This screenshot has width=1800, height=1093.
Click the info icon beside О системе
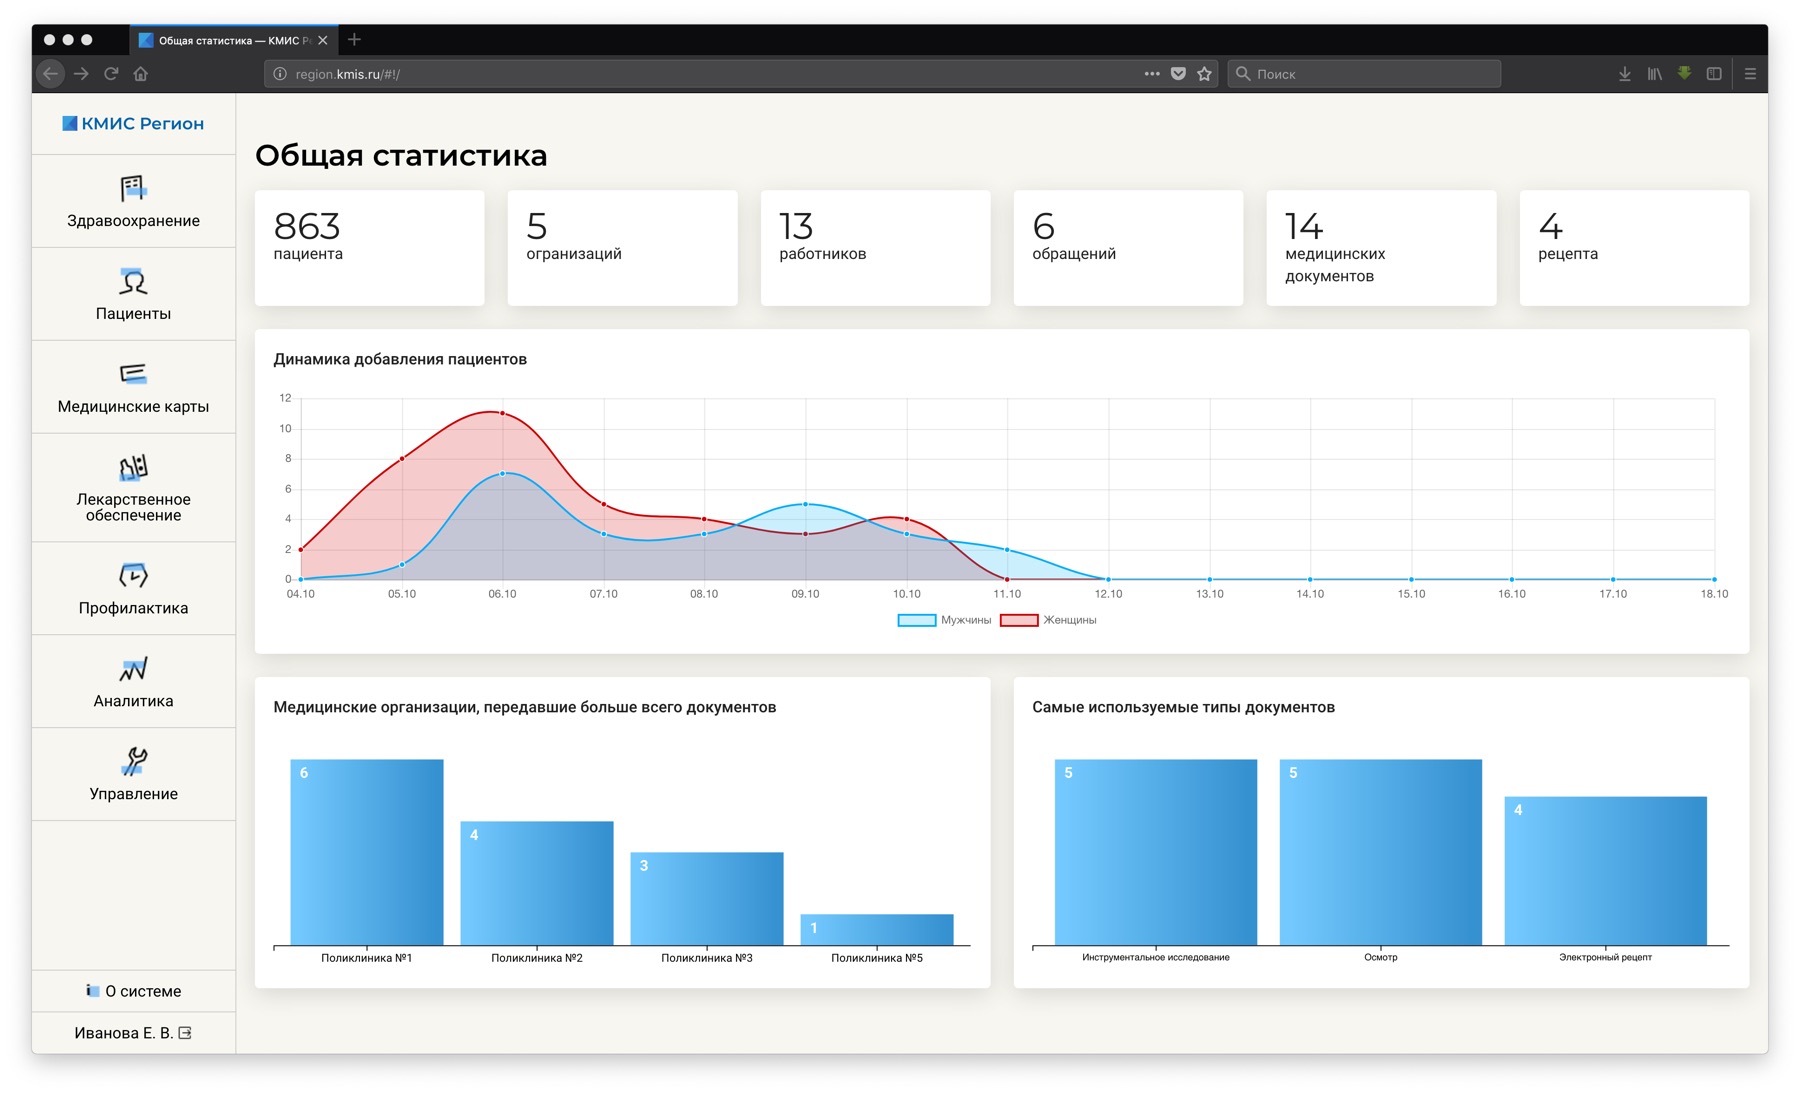tap(92, 991)
